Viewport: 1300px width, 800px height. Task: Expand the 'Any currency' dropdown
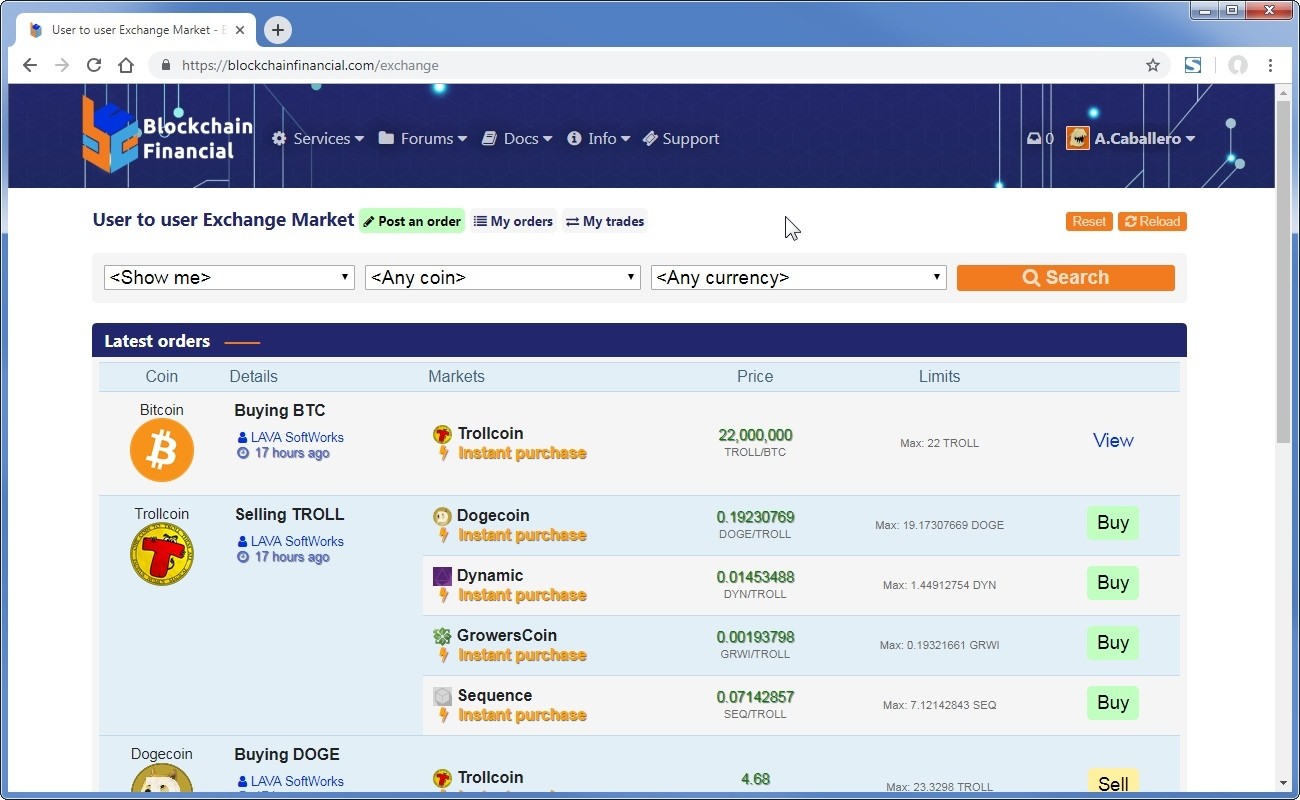[798, 278]
